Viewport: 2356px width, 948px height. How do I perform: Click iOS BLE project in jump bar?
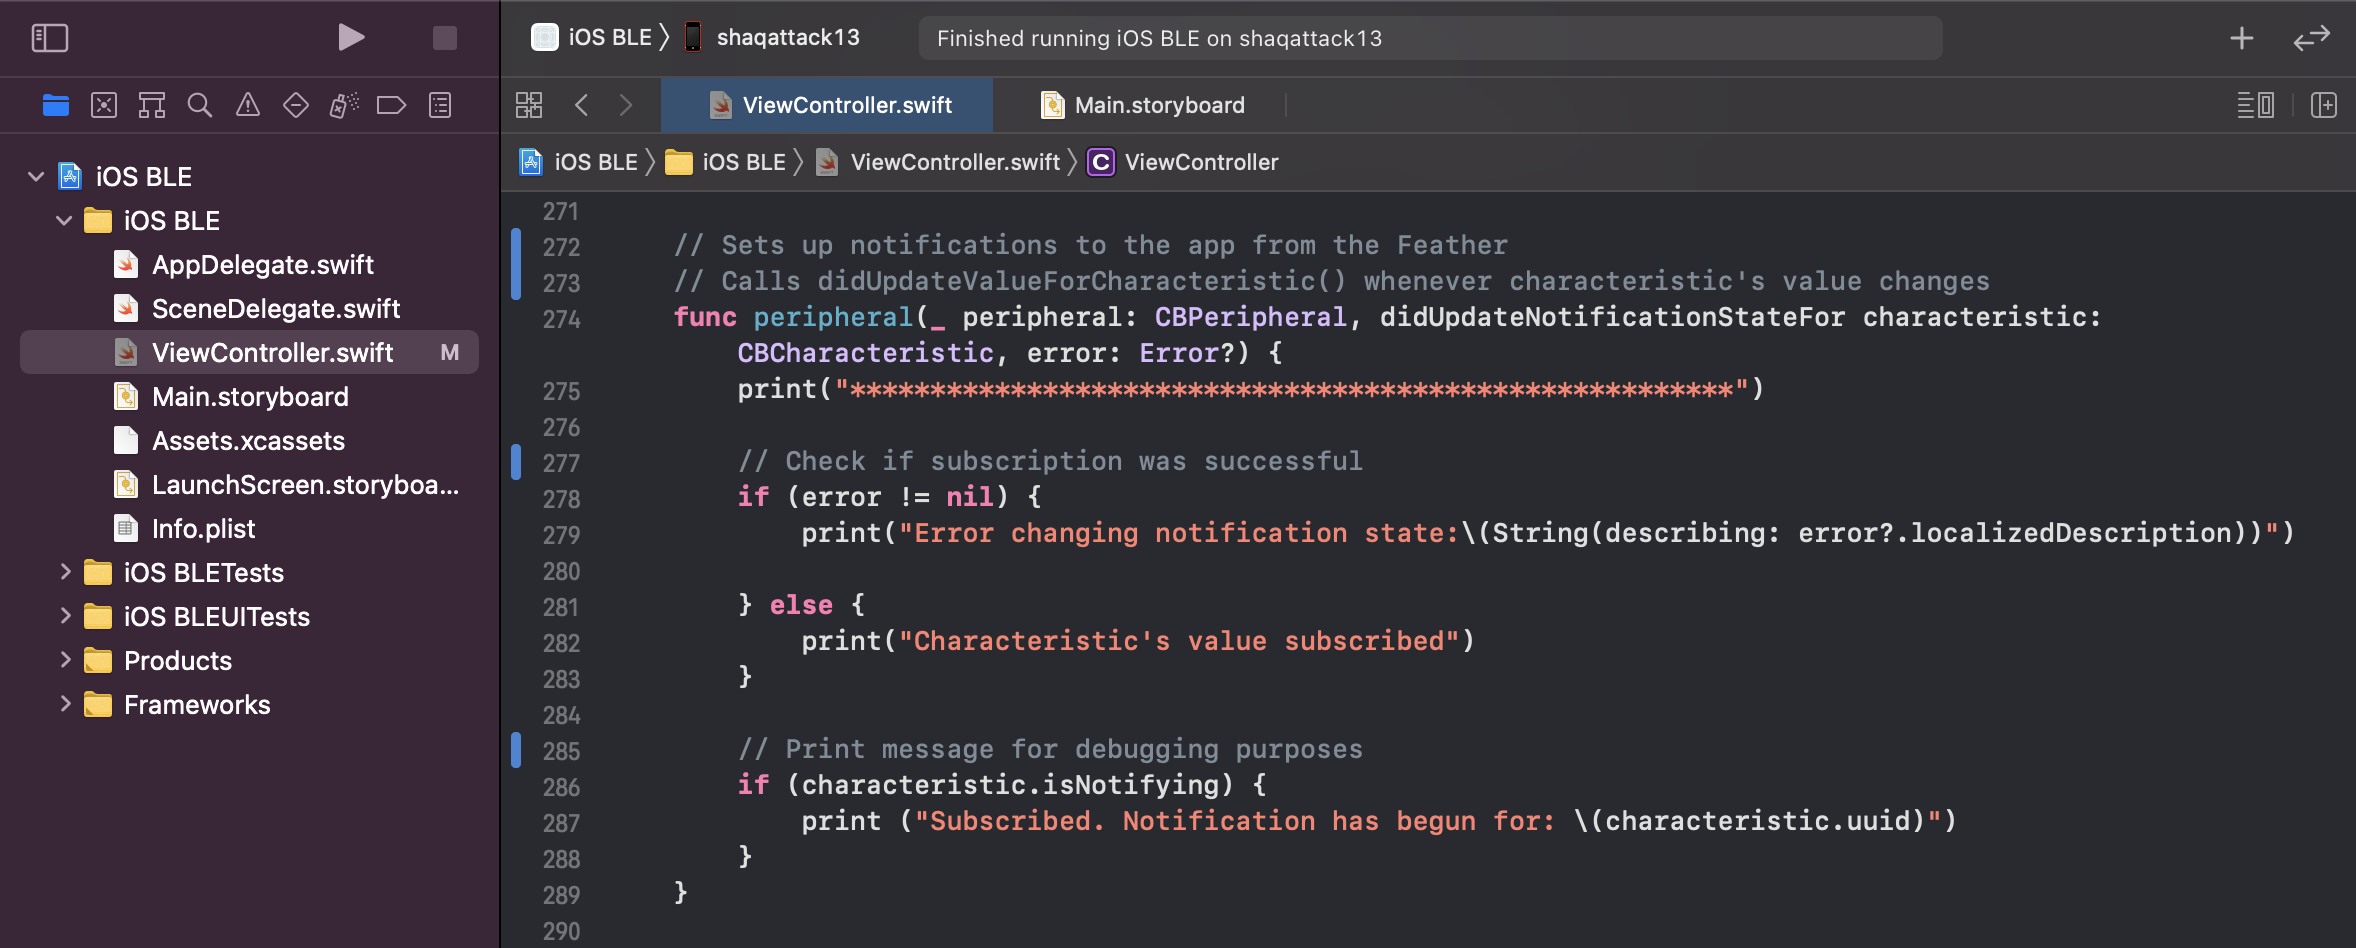pos(579,162)
